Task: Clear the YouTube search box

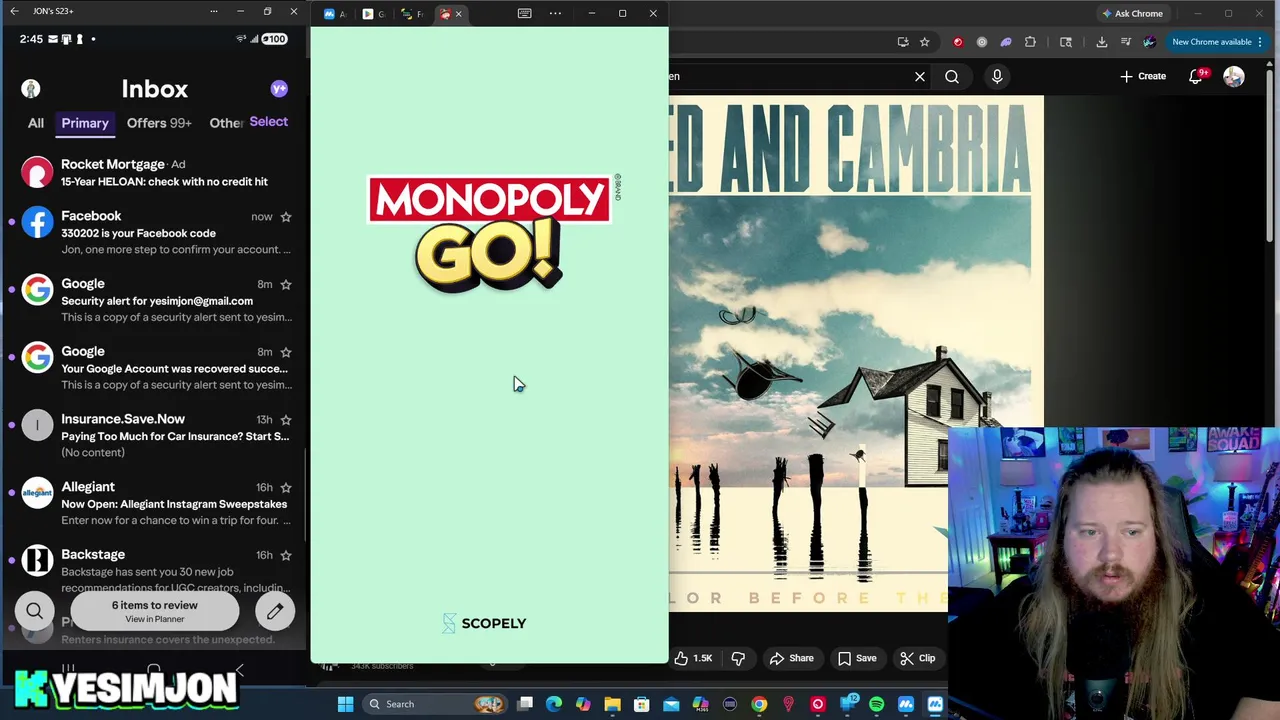Action: pyautogui.click(x=920, y=76)
